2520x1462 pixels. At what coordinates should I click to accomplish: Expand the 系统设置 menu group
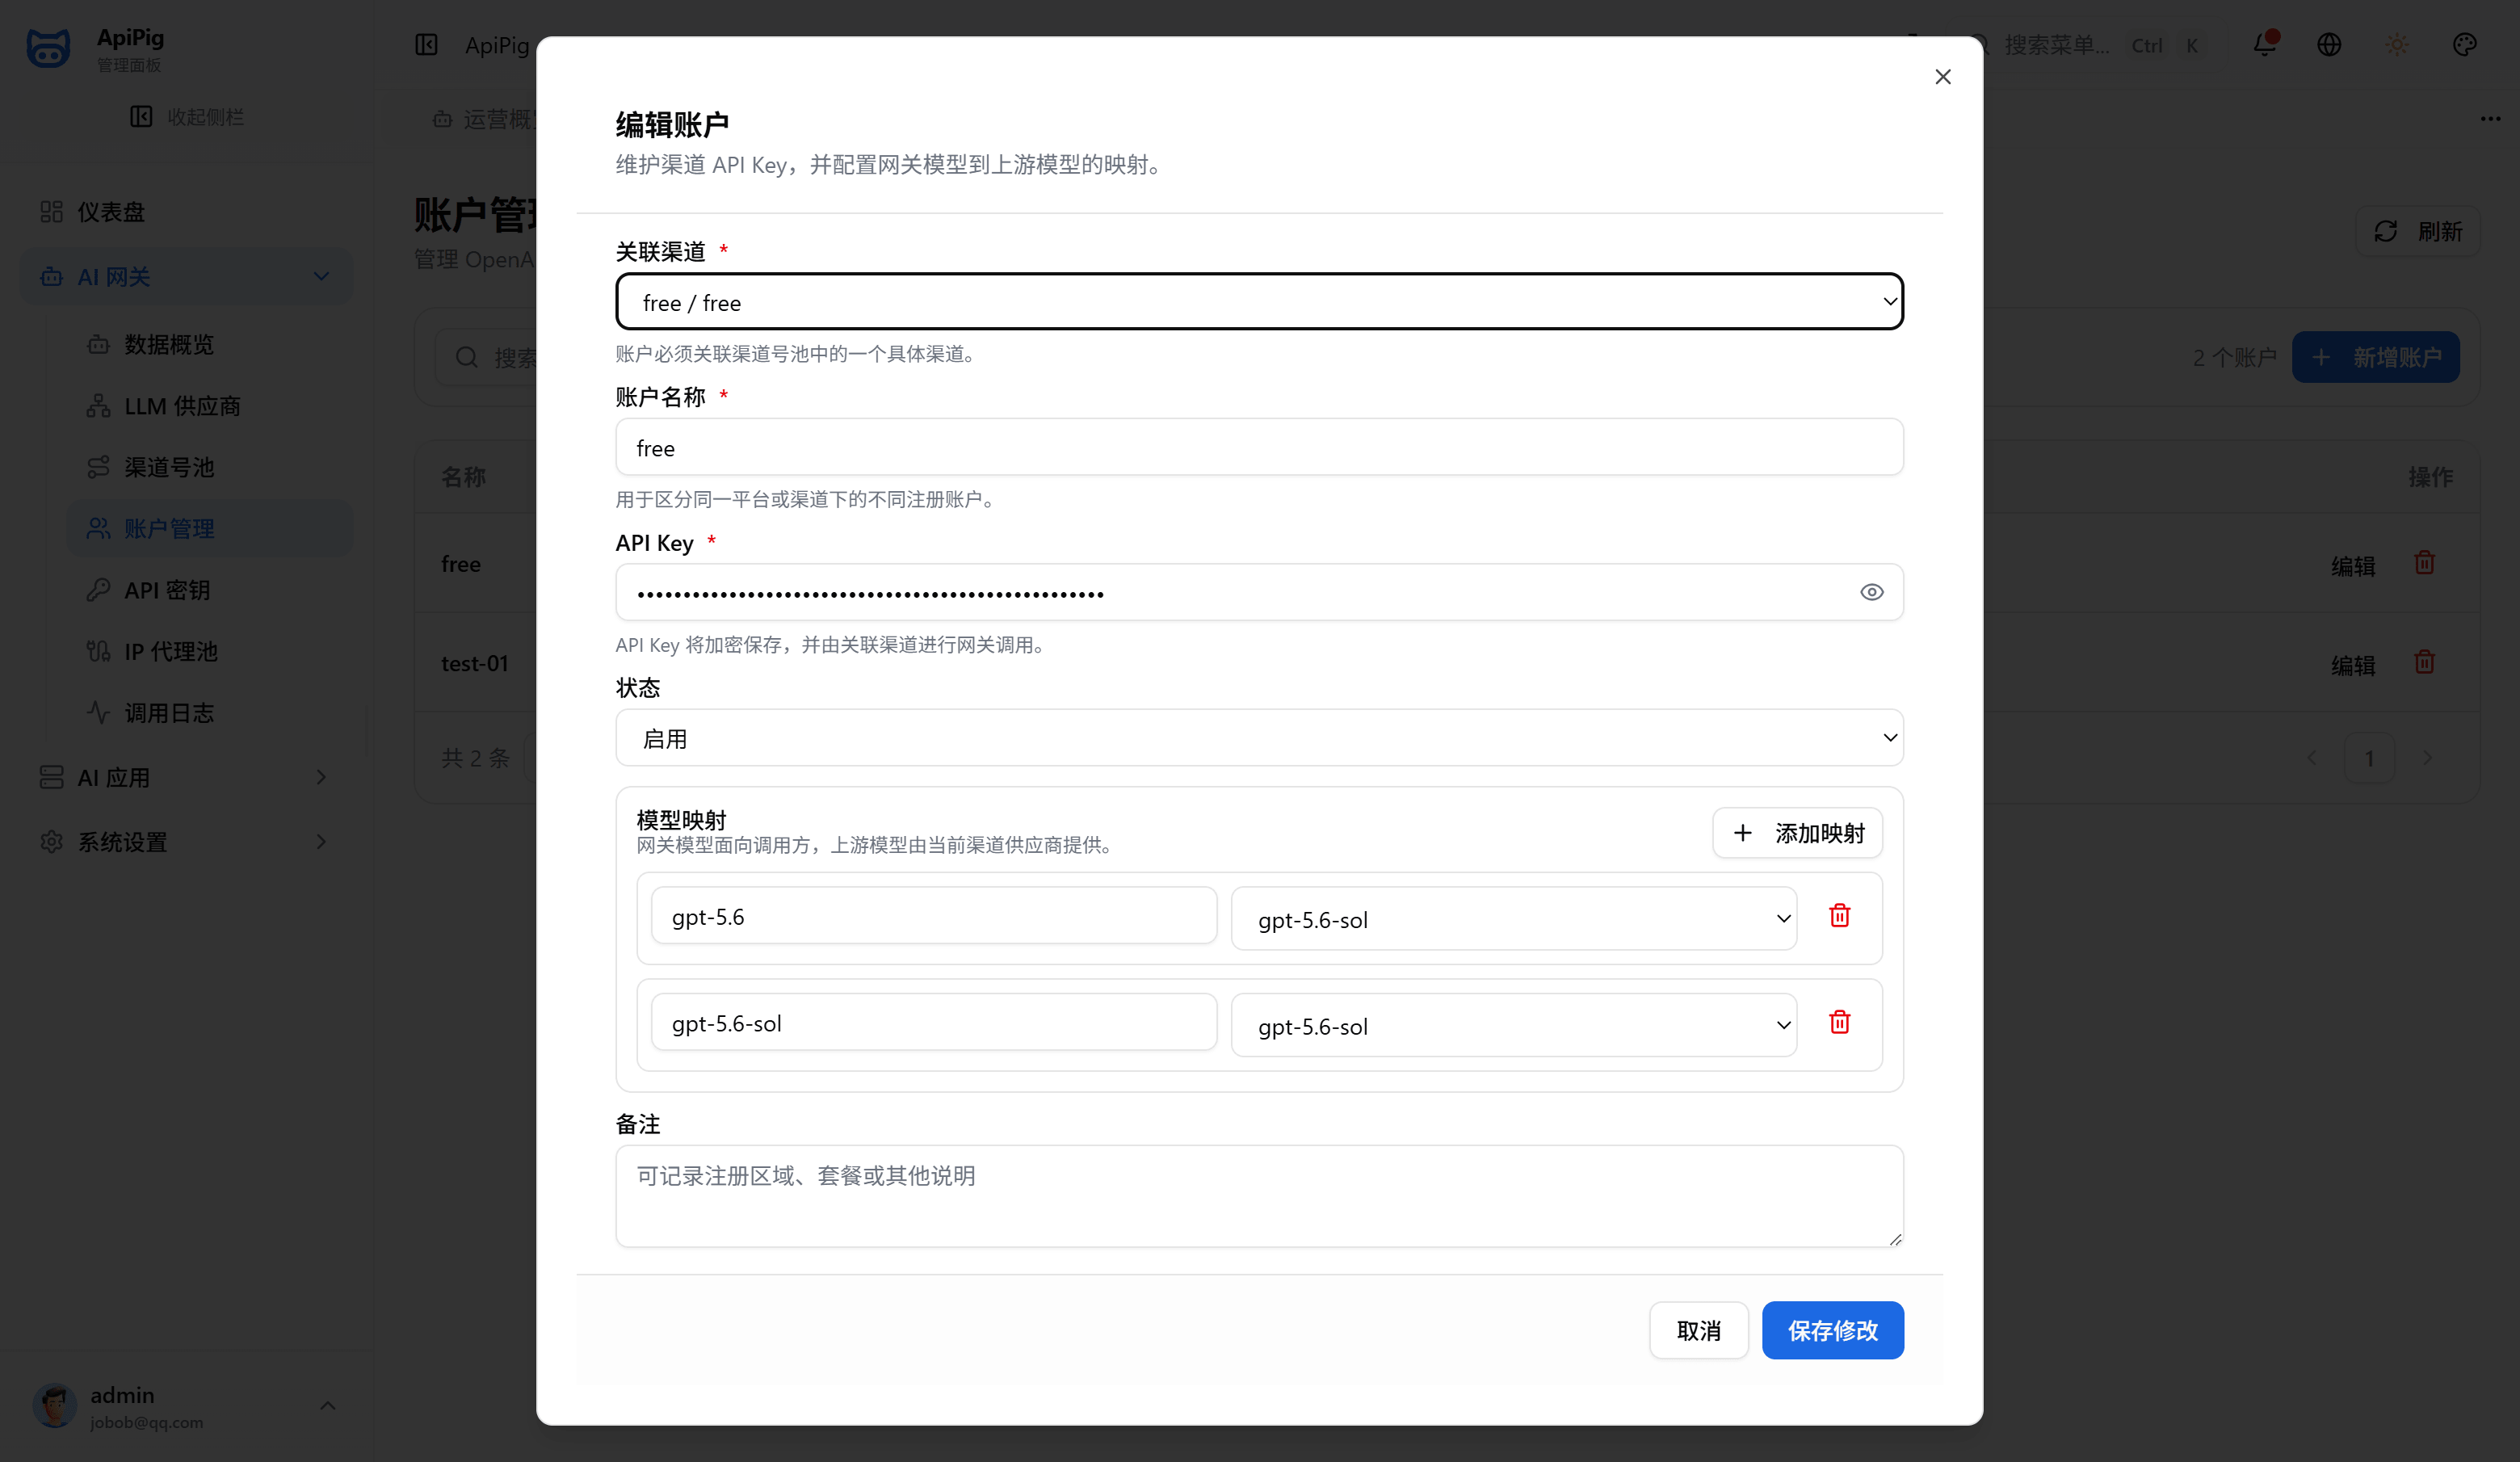tap(186, 842)
